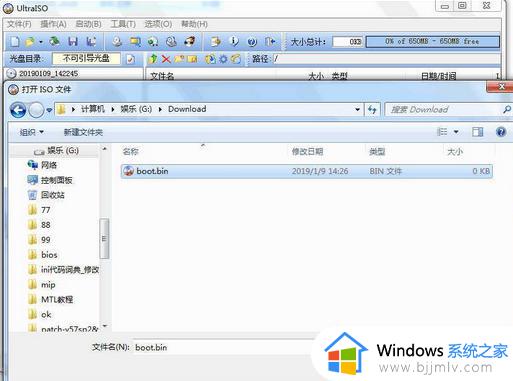This screenshot has height=381, width=513.
Task: Expand the address bar history dropdown
Action: tap(358, 109)
